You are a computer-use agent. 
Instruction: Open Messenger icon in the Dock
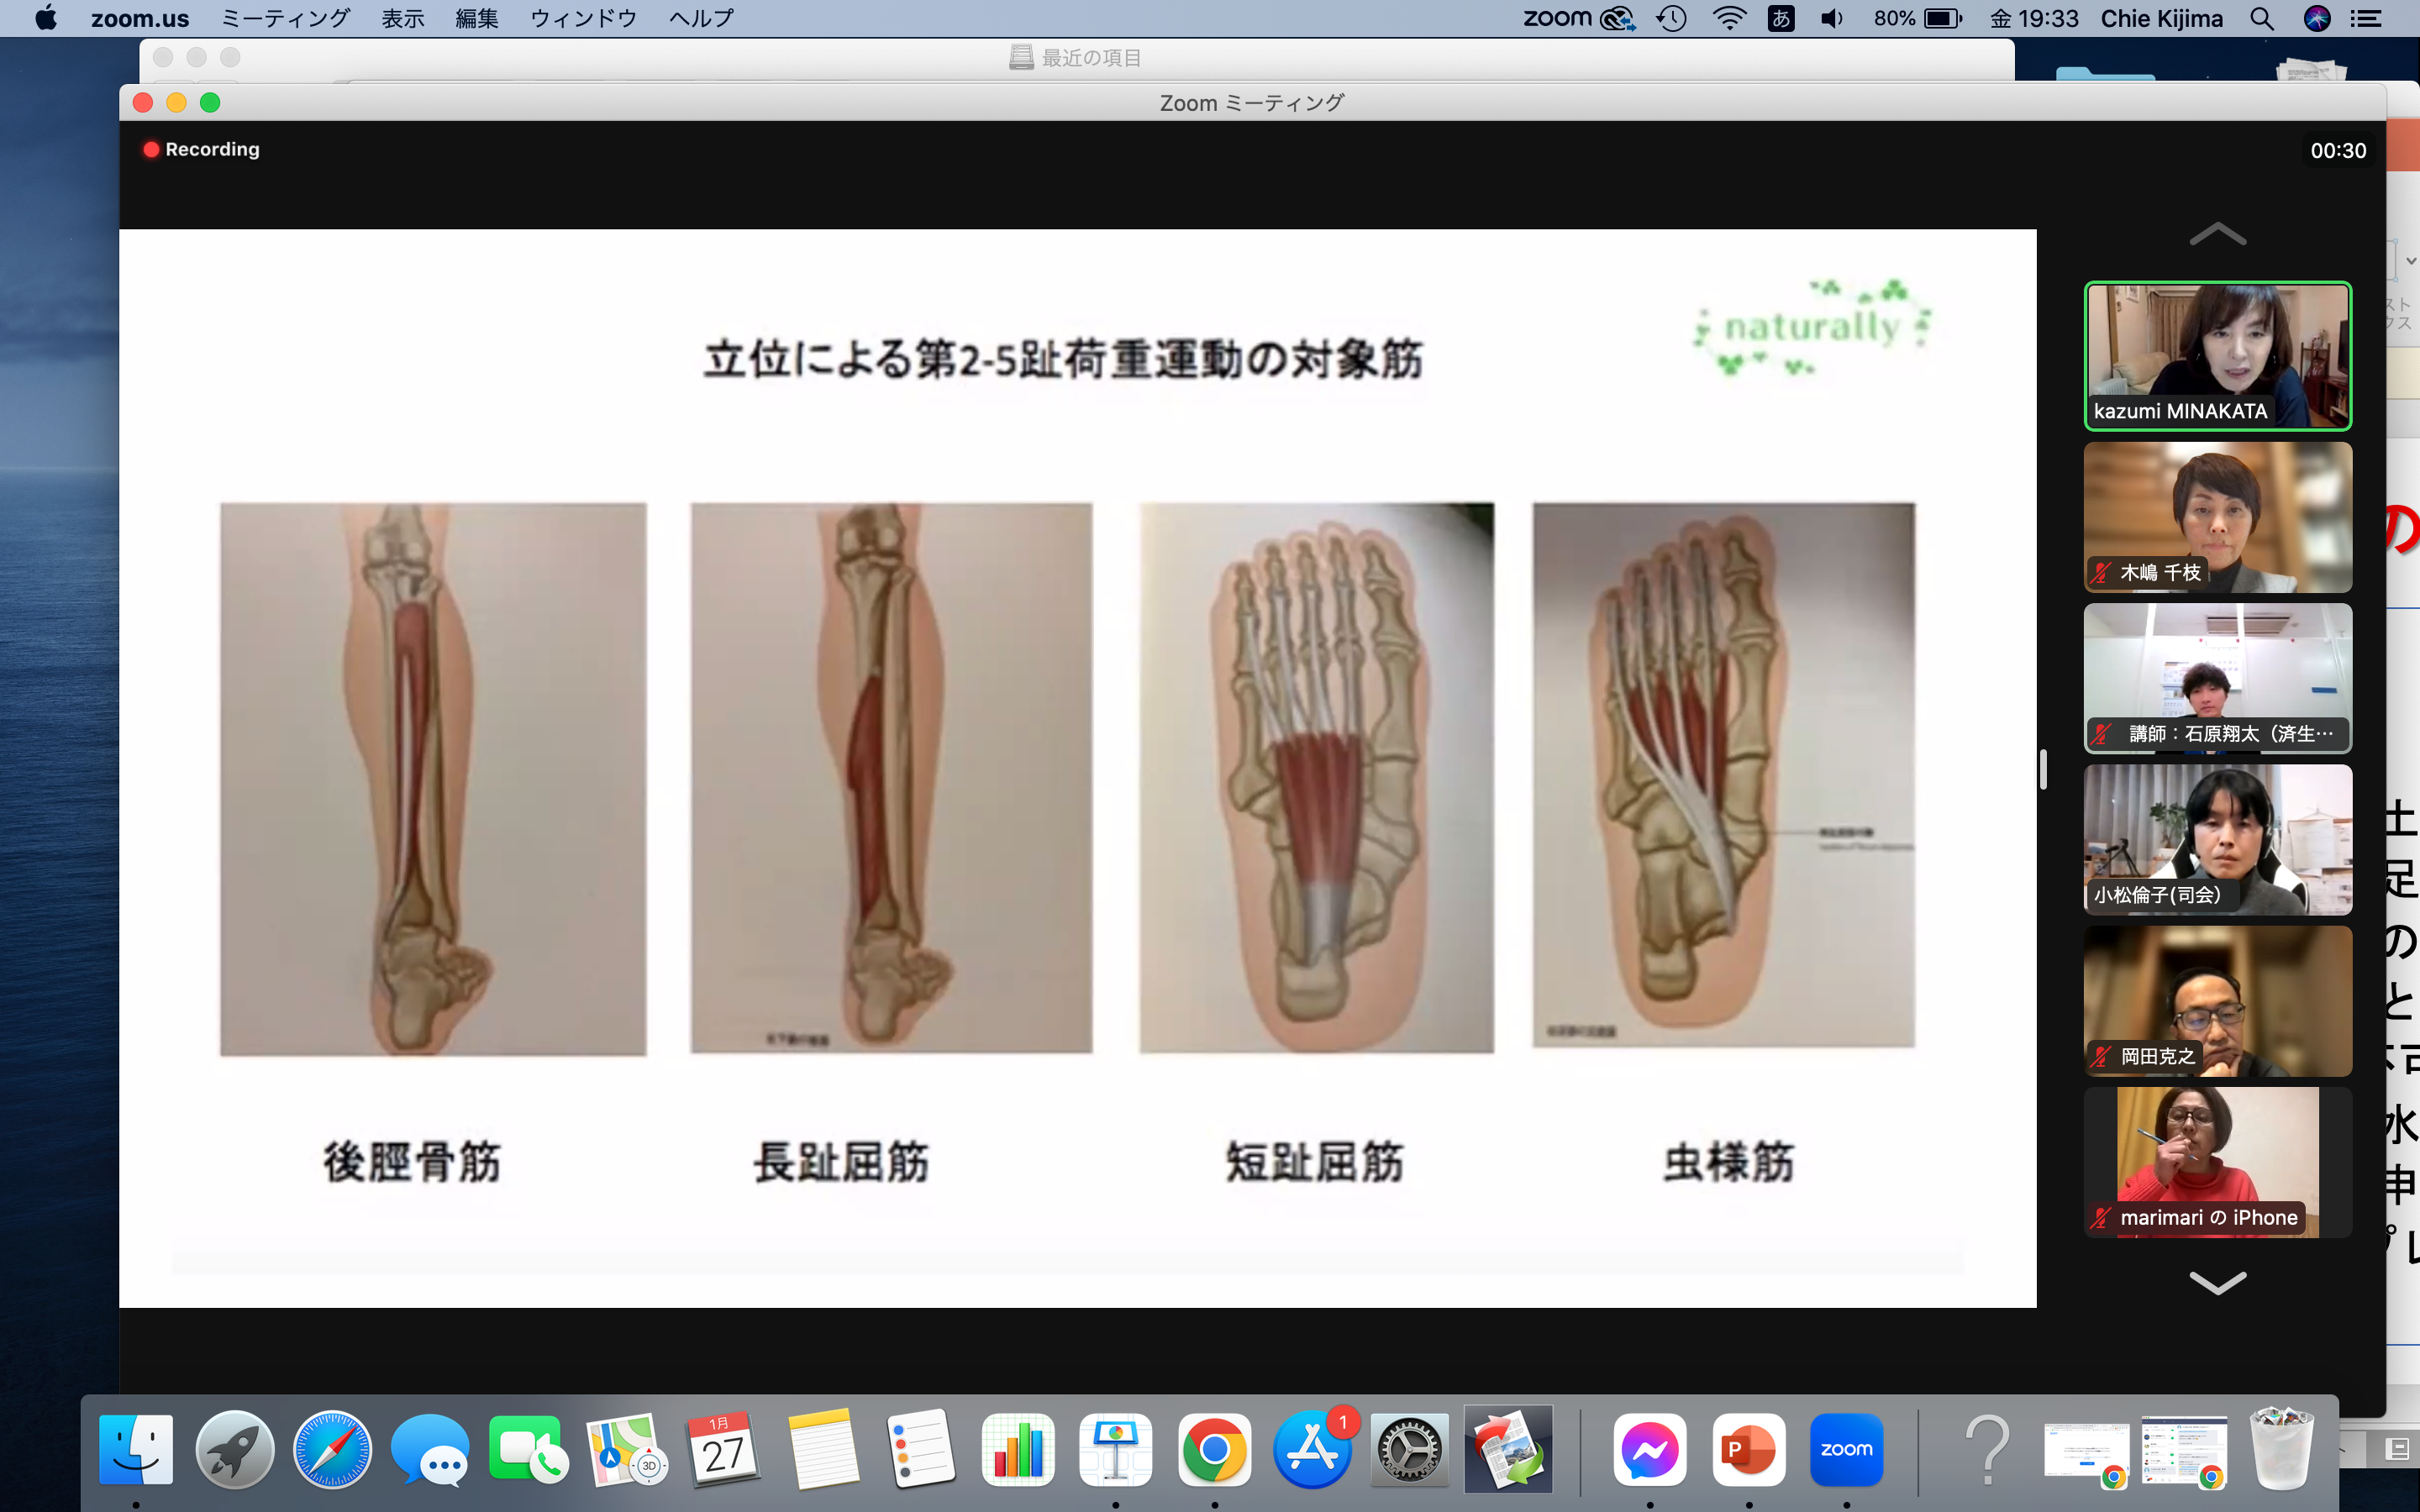click(x=1649, y=1449)
